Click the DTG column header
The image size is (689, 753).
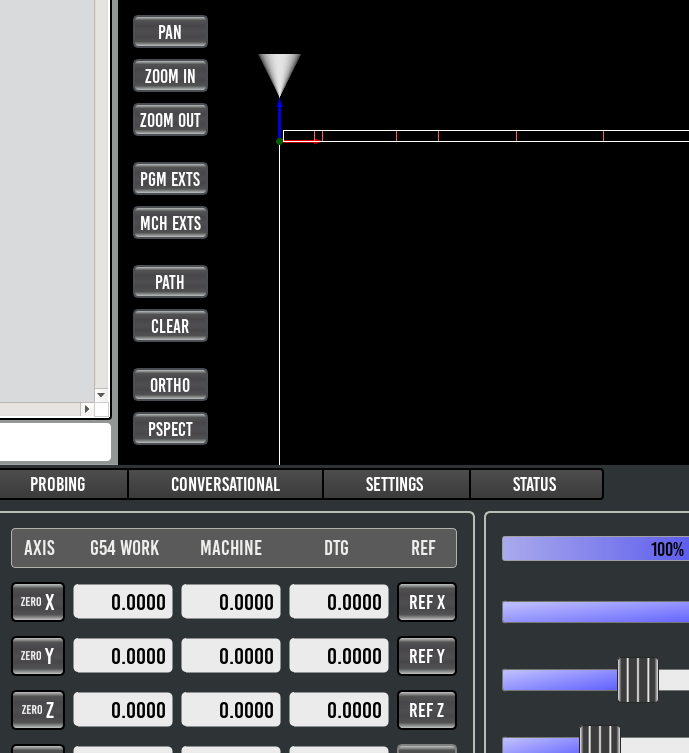[x=336, y=548]
